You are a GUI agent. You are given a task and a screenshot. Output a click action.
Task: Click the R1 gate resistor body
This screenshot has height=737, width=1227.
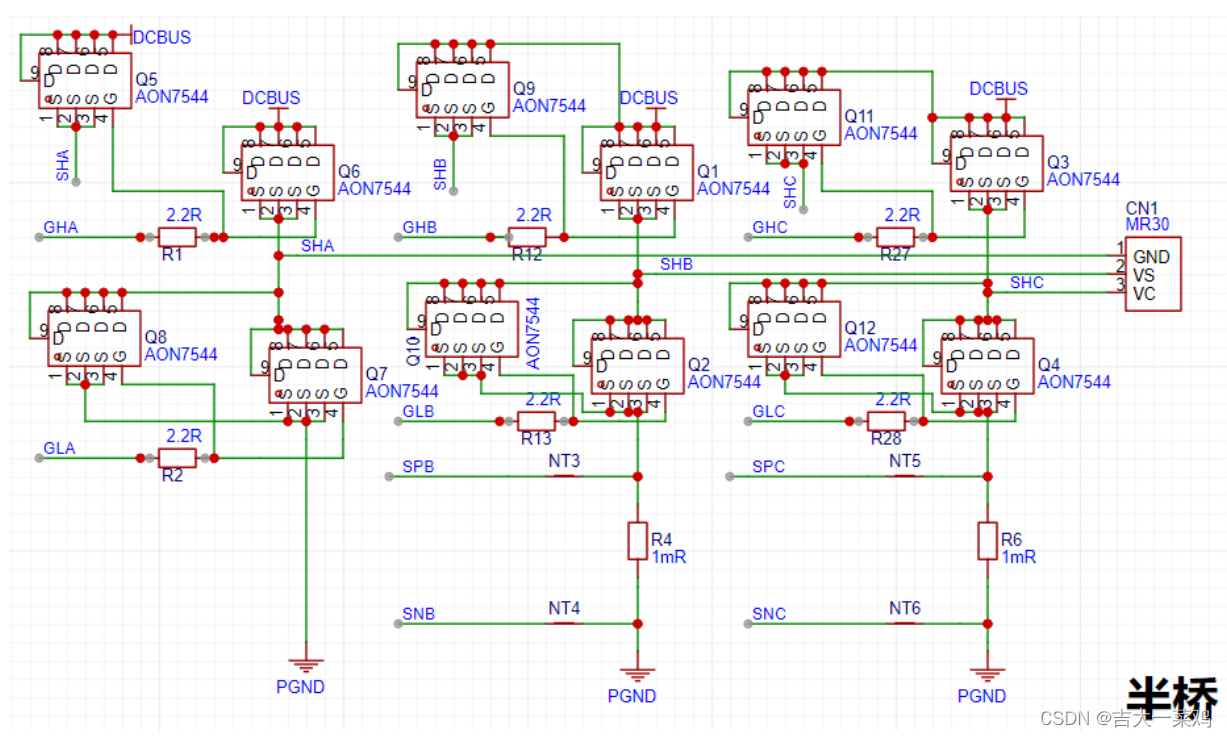point(177,237)
